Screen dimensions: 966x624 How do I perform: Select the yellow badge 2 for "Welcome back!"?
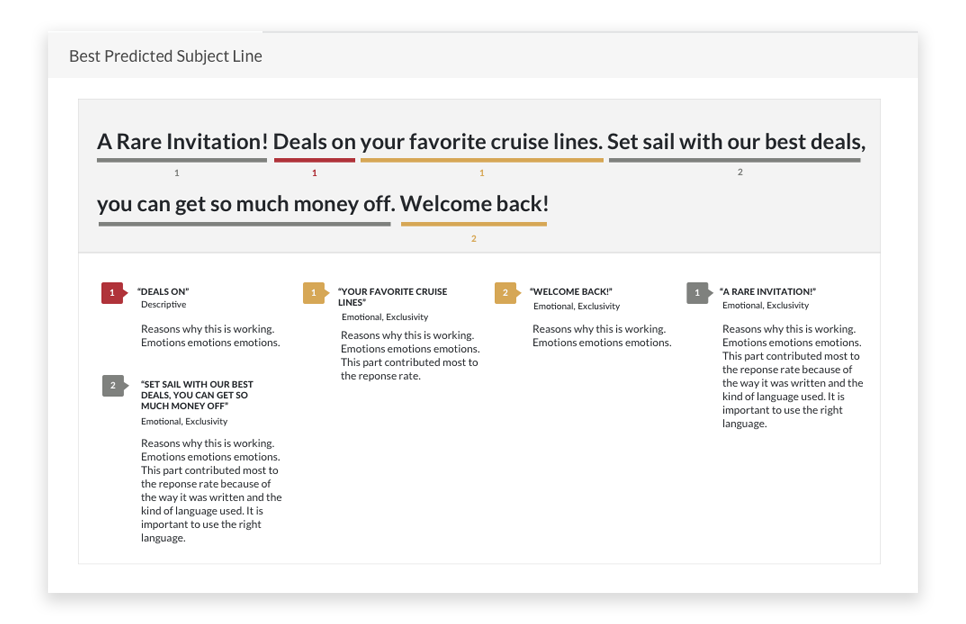pos(507,293)
